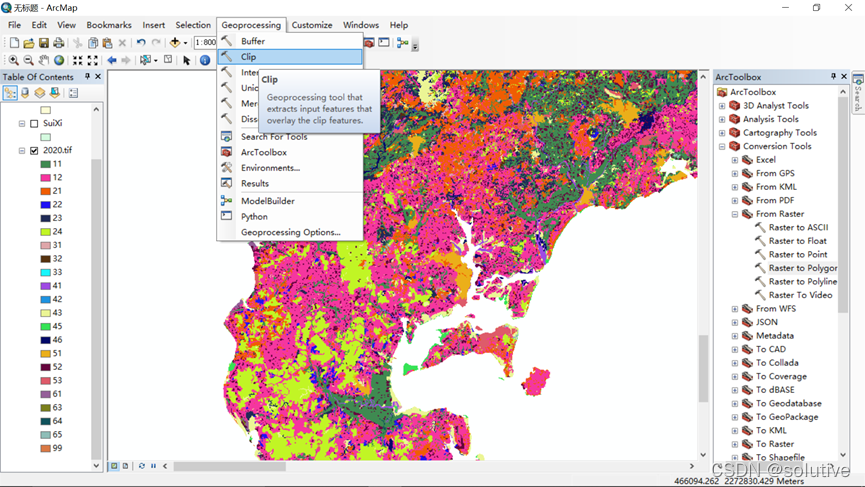The image size is (865, 487).
Task: Select the Zoom Out tool
Action: (29, 60)
